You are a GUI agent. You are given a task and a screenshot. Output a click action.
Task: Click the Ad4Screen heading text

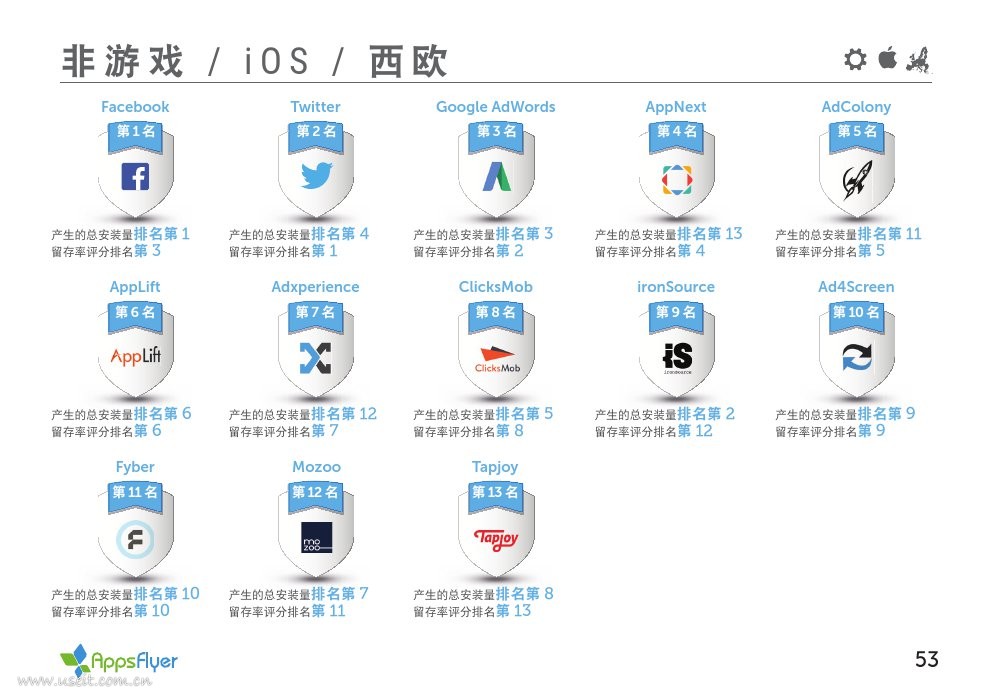coord(857,287)
